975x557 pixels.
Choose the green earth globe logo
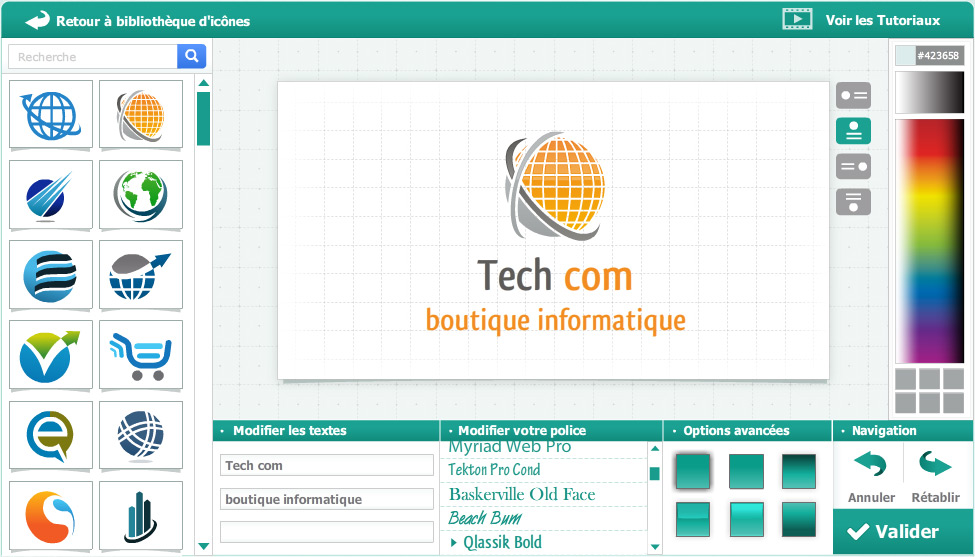pyautogui.click(x=141, y=194)
